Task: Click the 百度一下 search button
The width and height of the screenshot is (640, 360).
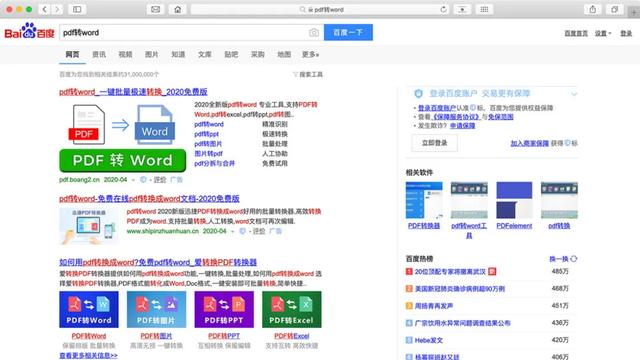Action: (348, 32)
